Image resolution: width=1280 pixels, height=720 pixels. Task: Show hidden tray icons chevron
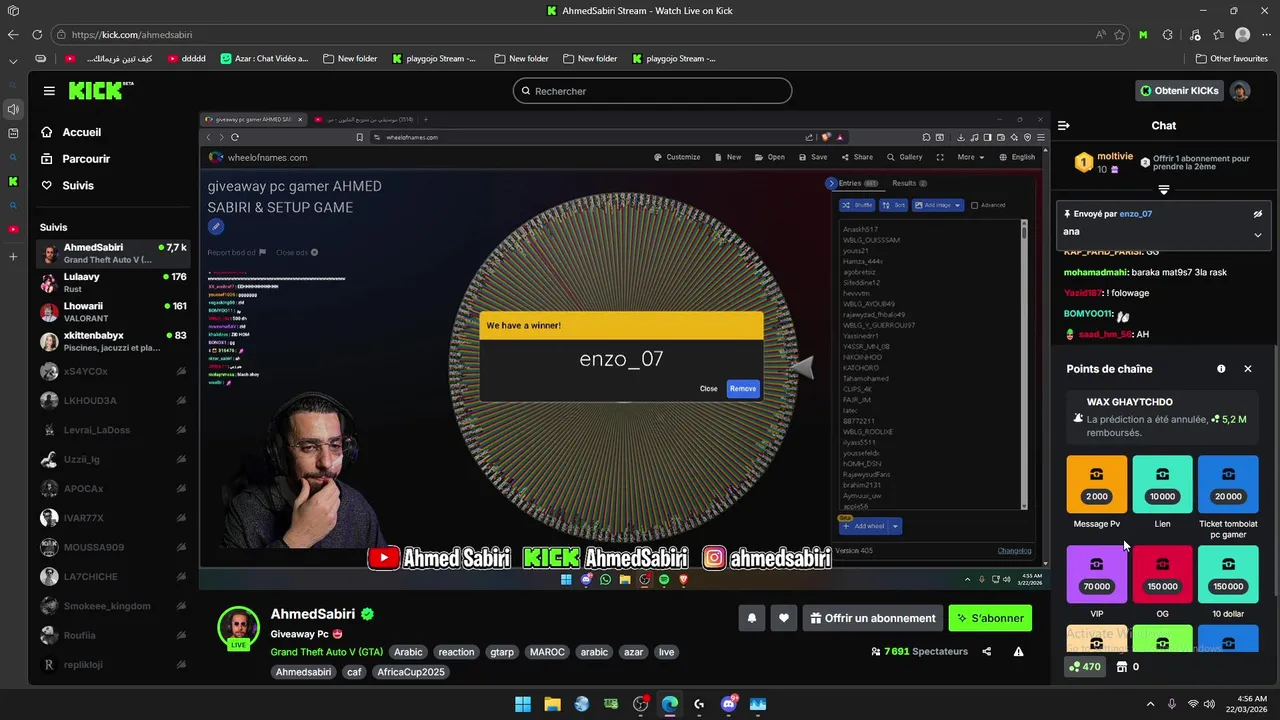(1150, 704)
